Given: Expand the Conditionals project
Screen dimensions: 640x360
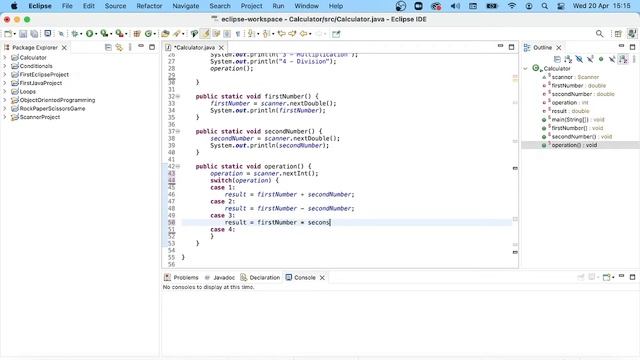Looking at the screenshot, I should coord(5,66).
